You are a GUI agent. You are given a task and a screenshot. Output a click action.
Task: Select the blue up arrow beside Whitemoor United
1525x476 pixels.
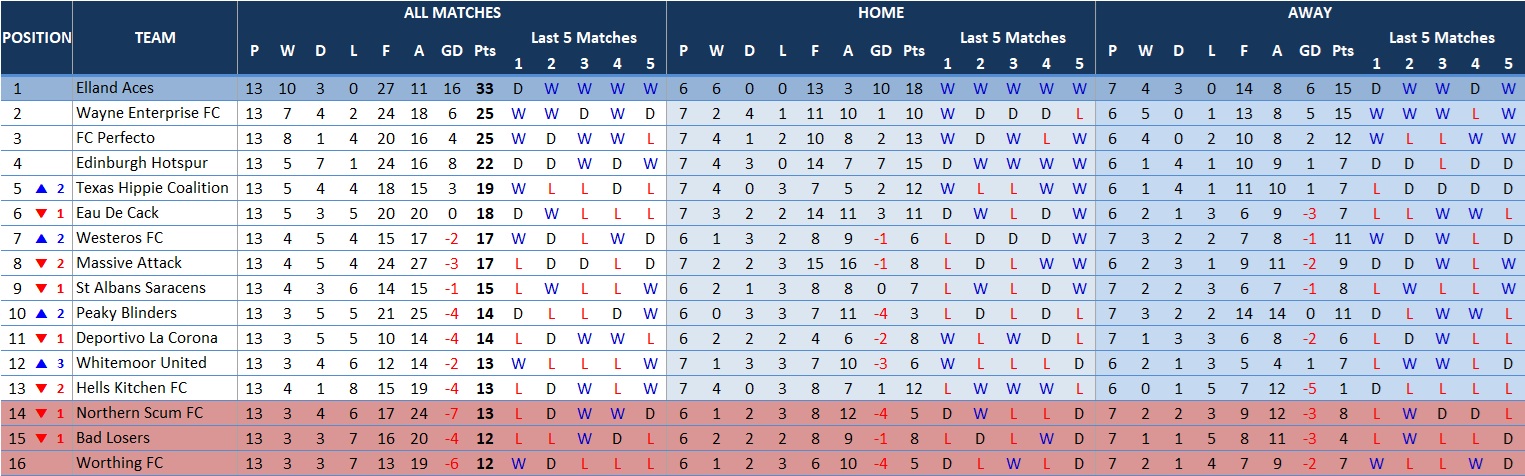click(42, 363)
